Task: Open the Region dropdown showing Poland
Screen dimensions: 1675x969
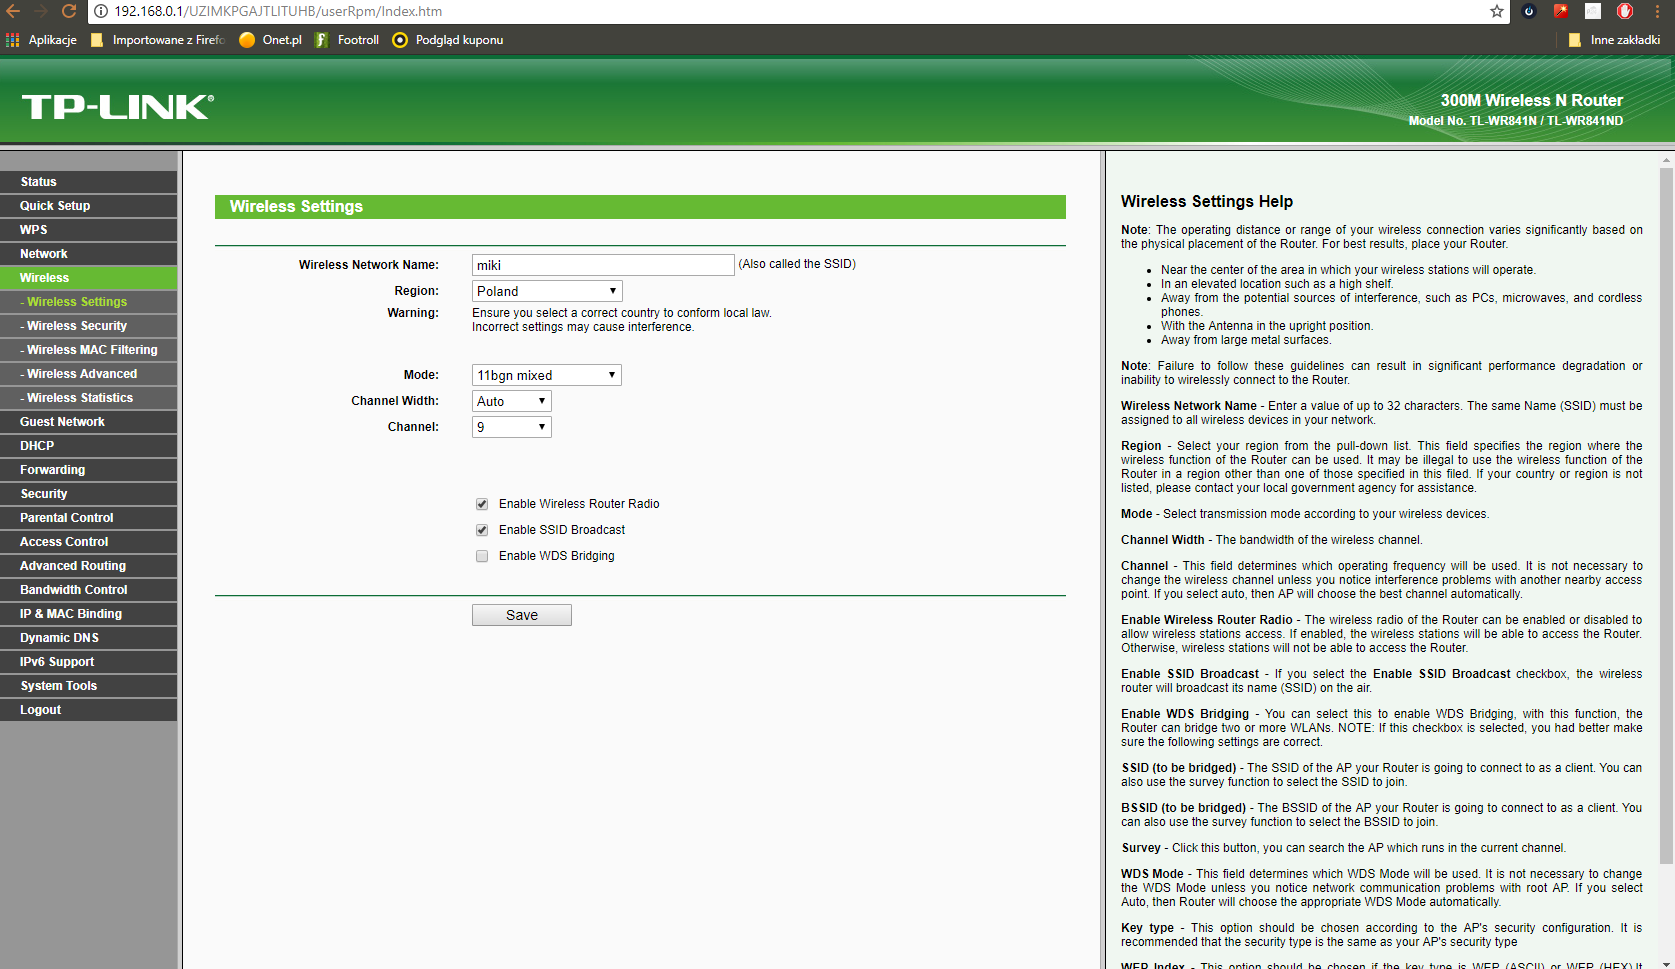Action: click(546, 291)
